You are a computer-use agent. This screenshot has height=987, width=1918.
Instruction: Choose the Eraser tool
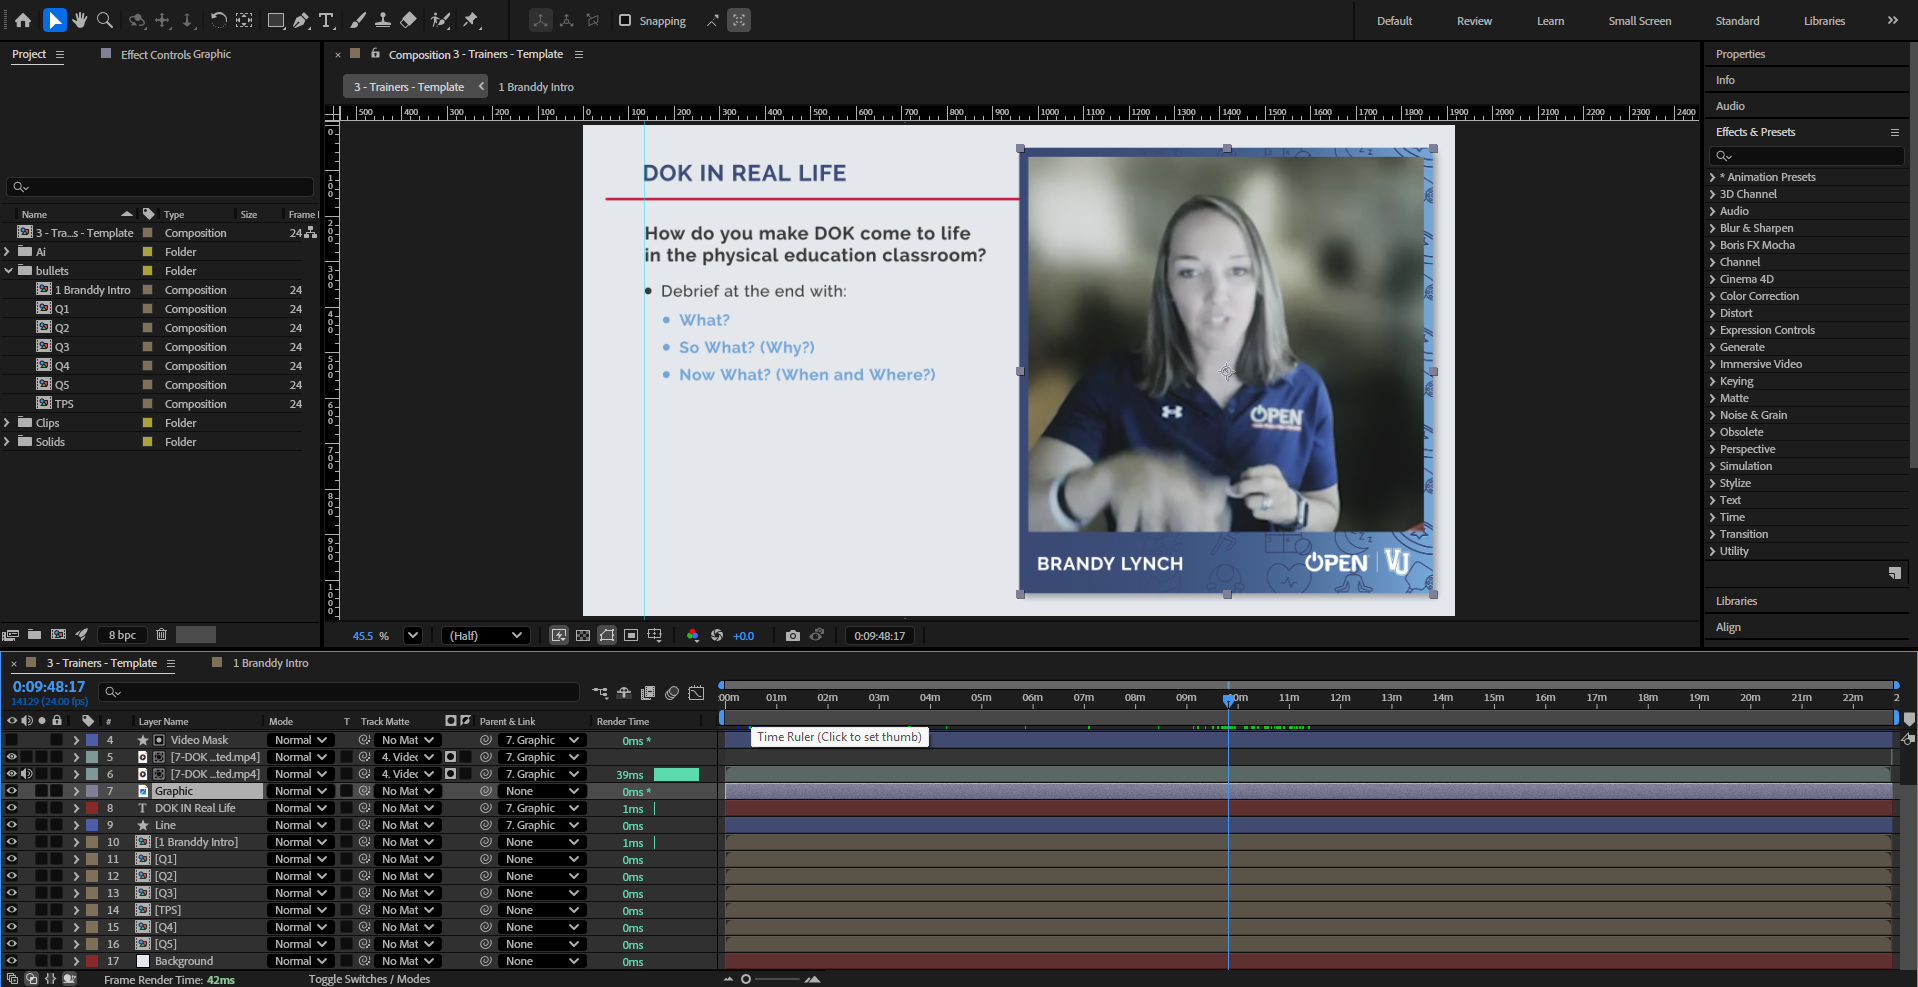pos(408,20)
